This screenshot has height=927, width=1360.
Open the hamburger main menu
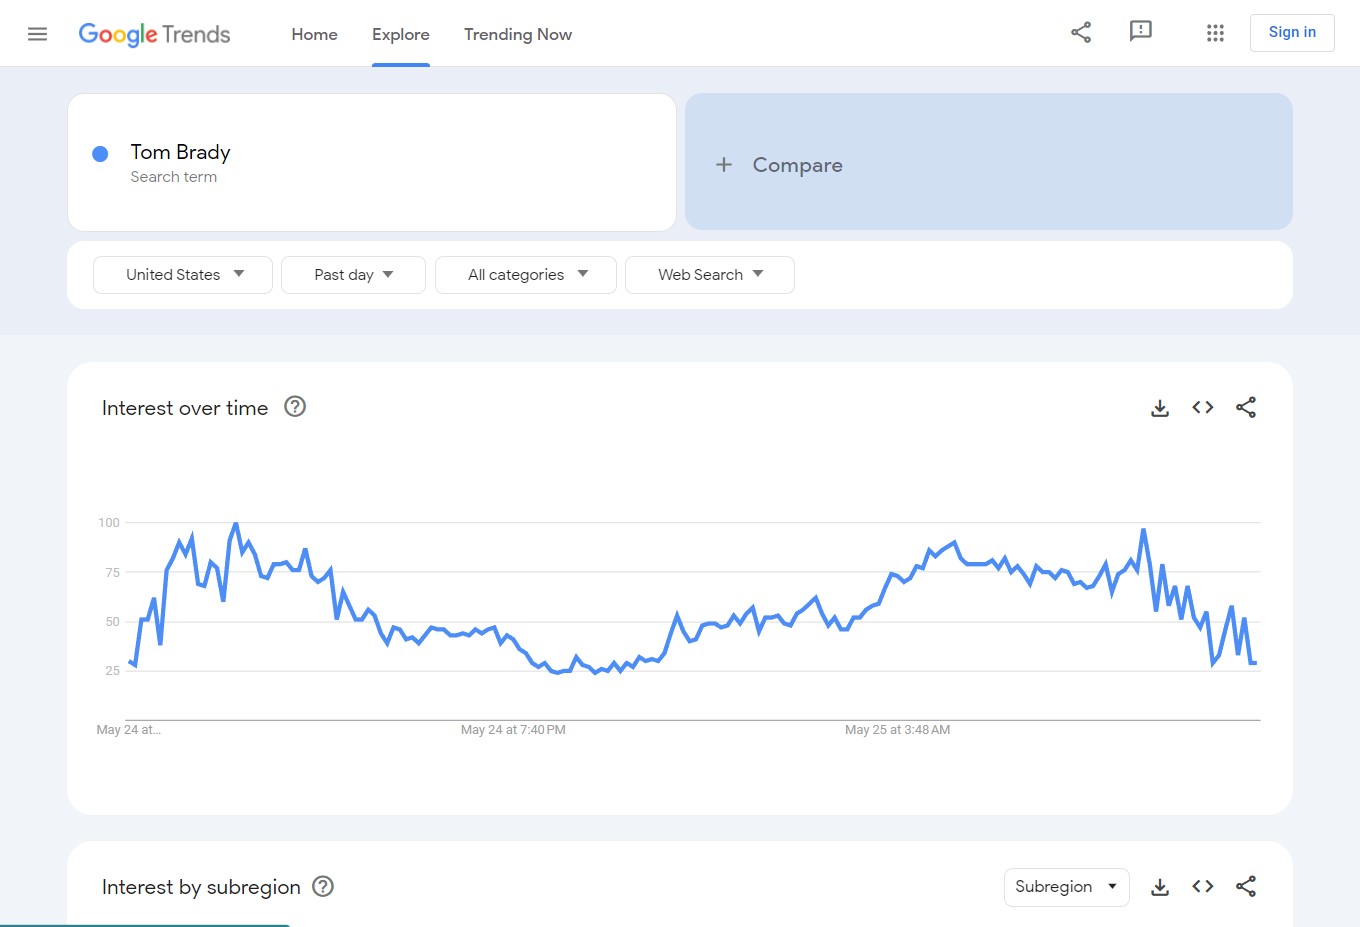pos(37,34)
